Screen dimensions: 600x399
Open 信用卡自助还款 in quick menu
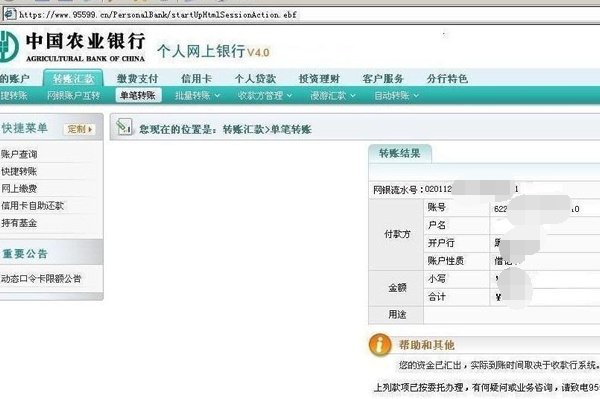(33, 206)
